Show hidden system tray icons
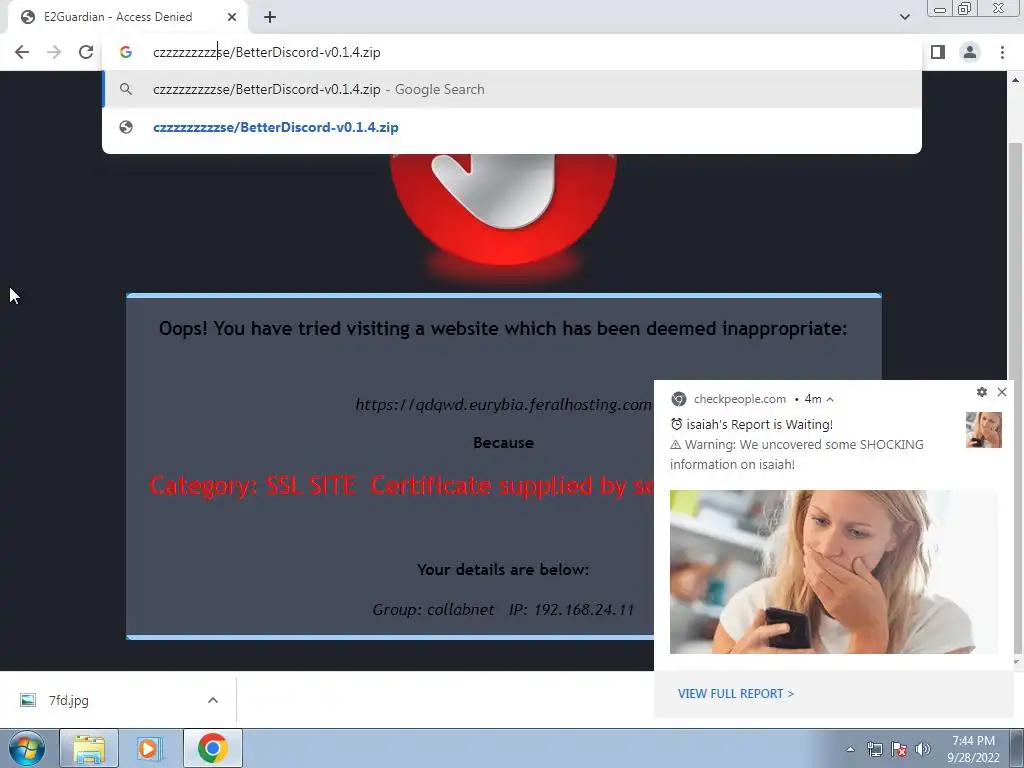 [850, 749]
